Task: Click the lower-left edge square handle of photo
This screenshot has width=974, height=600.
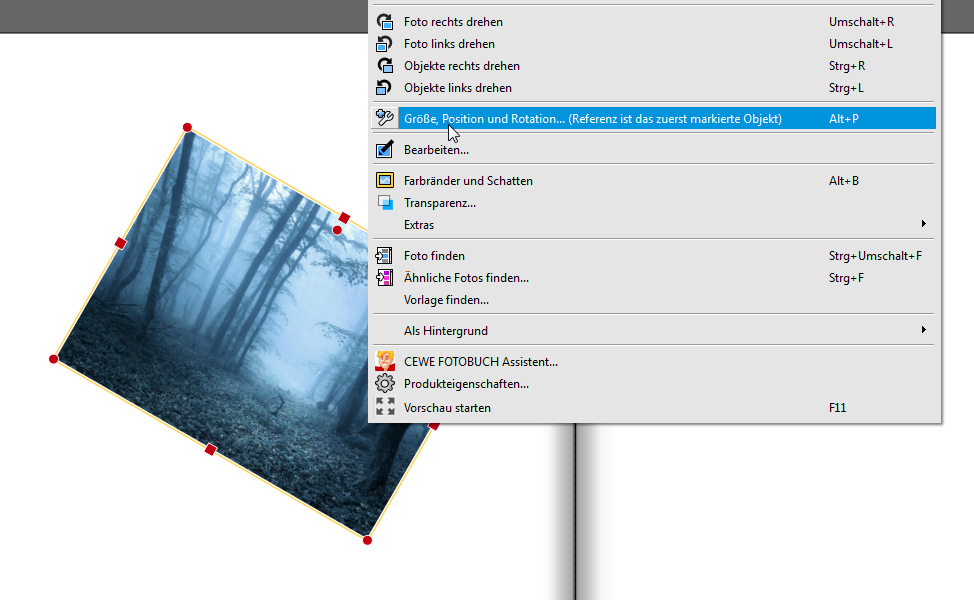Action: coord(211,449)
